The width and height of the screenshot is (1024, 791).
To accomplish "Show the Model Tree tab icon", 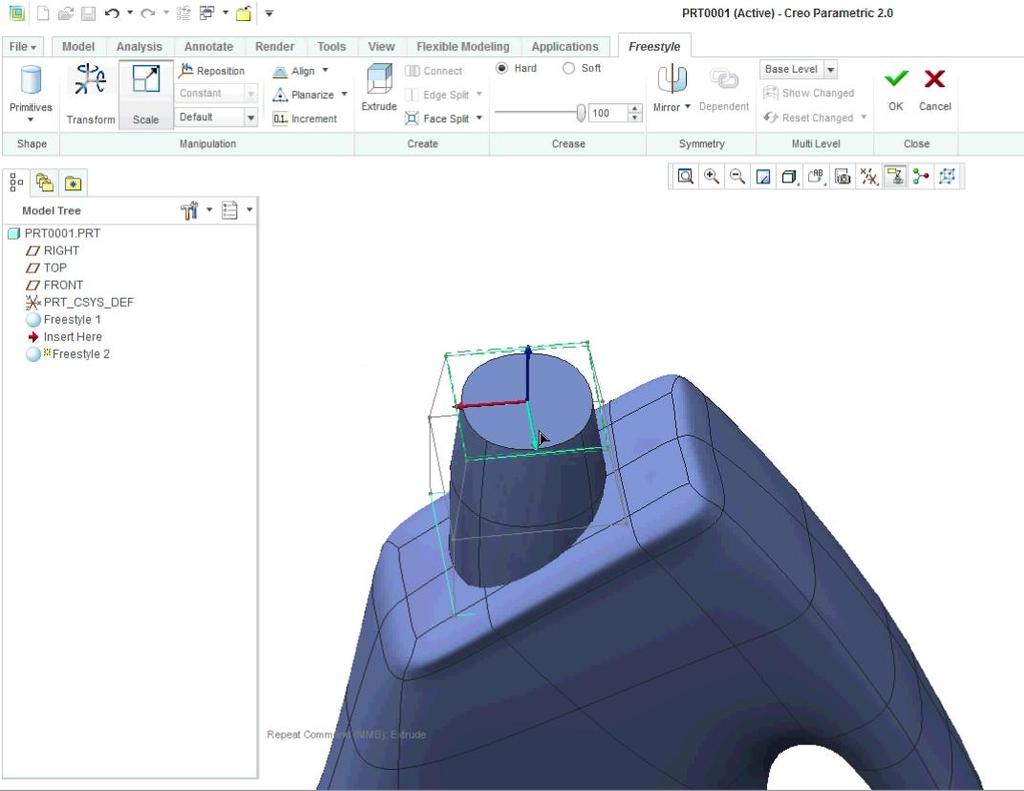I will click(16, 183).
